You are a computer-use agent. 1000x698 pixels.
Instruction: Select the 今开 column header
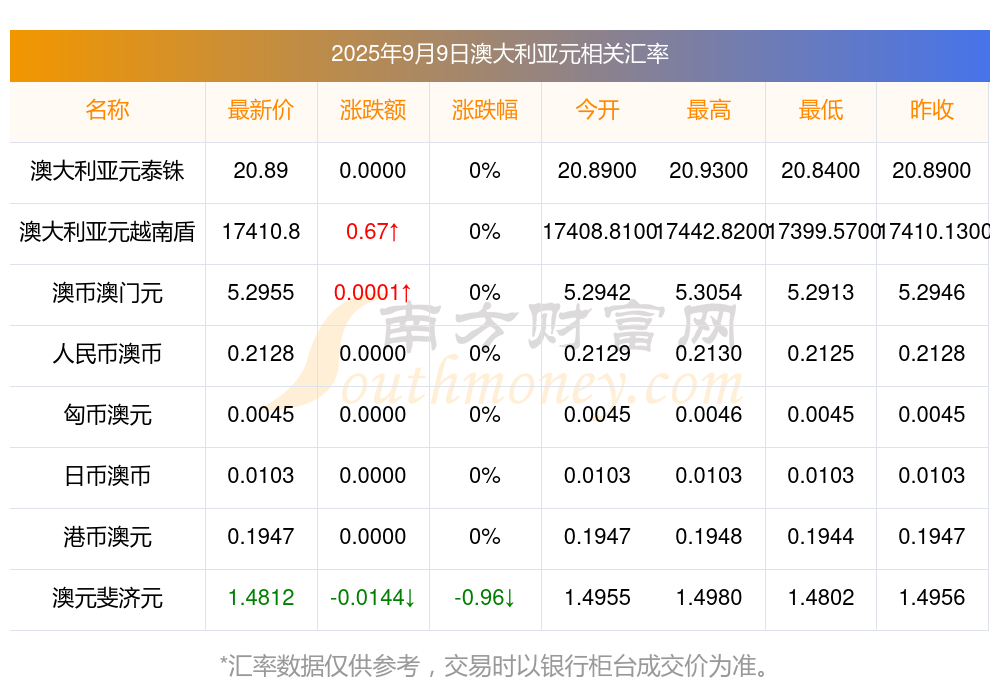597,110
